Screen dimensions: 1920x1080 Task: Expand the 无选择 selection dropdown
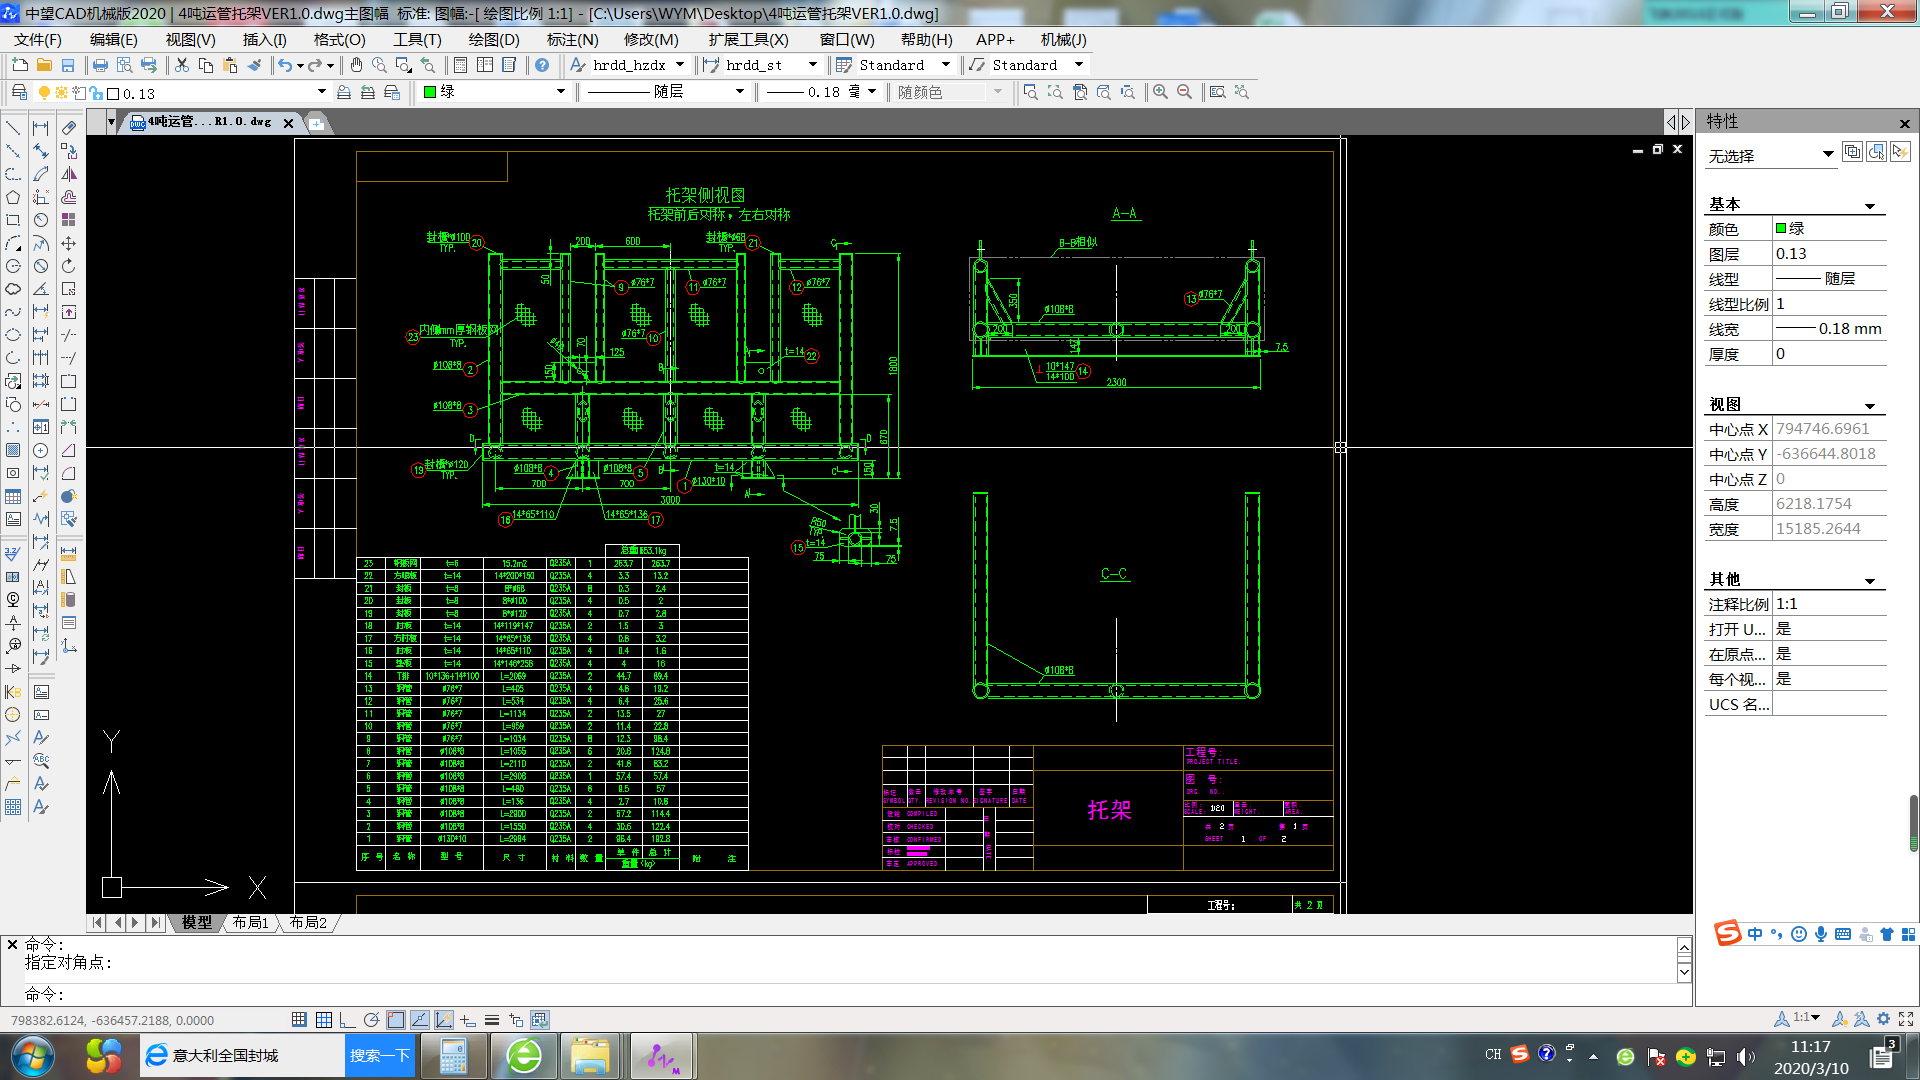click(x=1827, y=154)
